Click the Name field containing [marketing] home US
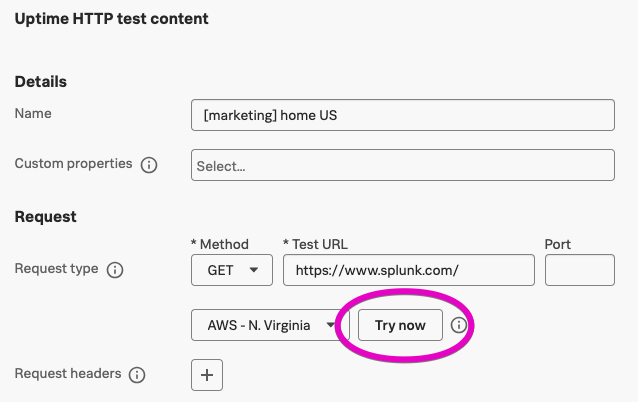Screen dimensions: 638x402 pos(402,115)
